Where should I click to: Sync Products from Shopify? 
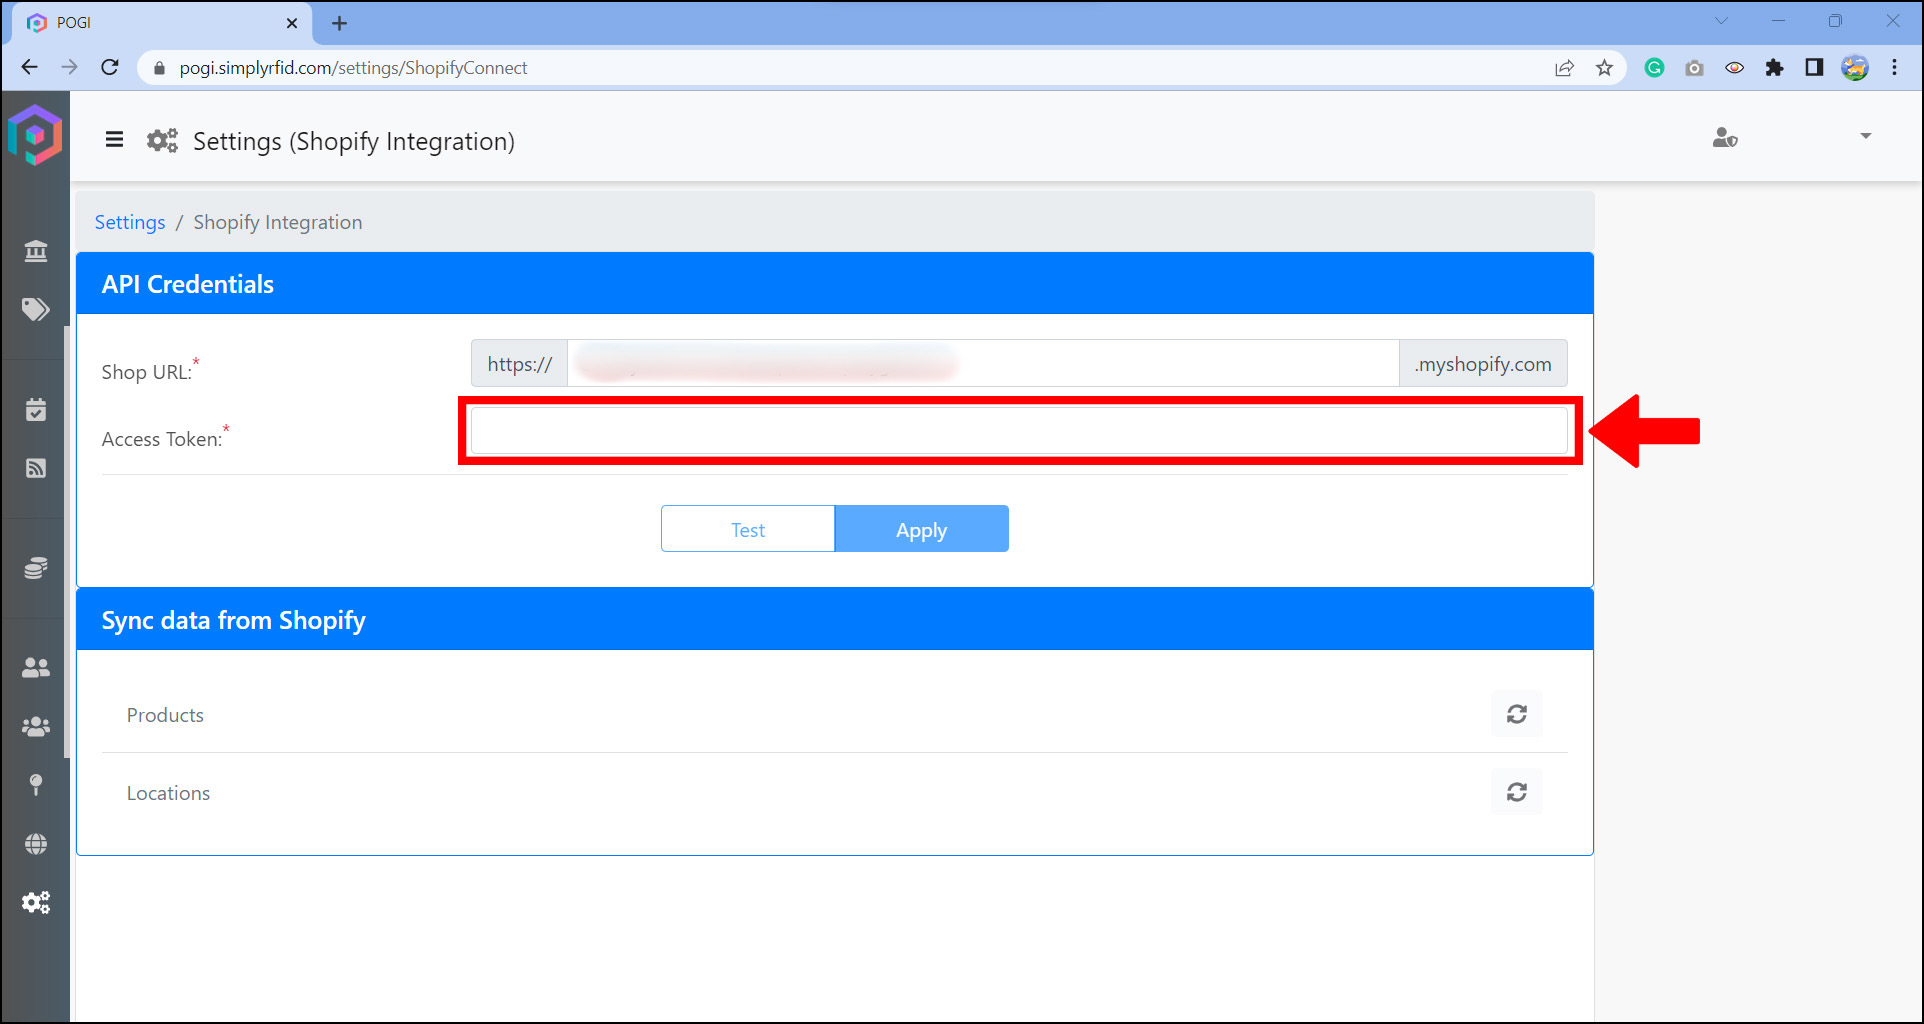tap(1517, 714)
